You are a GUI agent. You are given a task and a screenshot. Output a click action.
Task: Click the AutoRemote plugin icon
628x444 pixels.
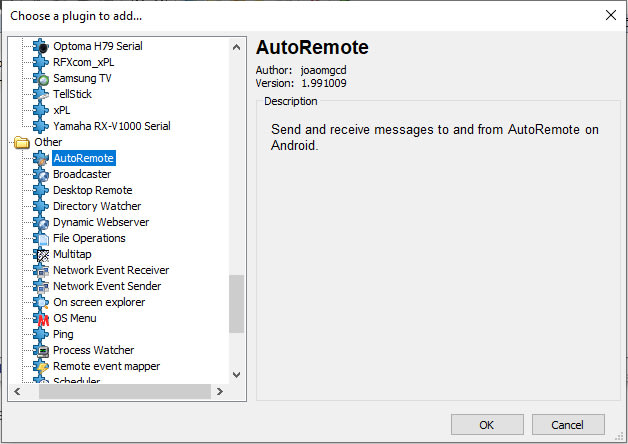point(41,158)
